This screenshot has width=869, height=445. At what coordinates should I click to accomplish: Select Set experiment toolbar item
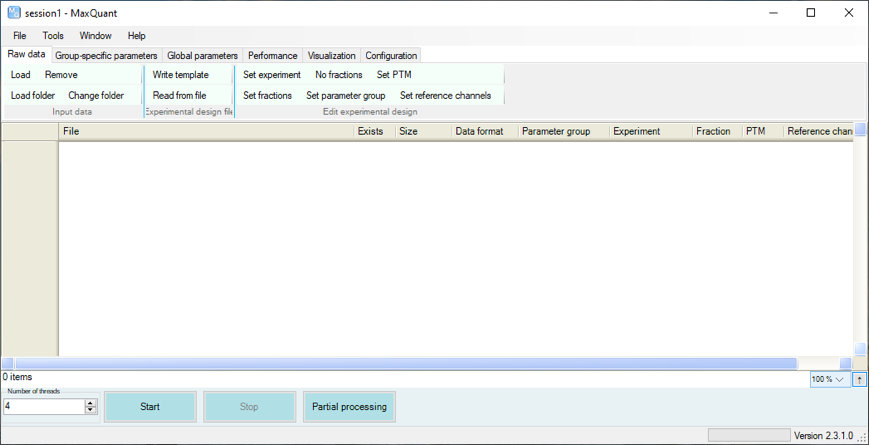coord(272,75)
